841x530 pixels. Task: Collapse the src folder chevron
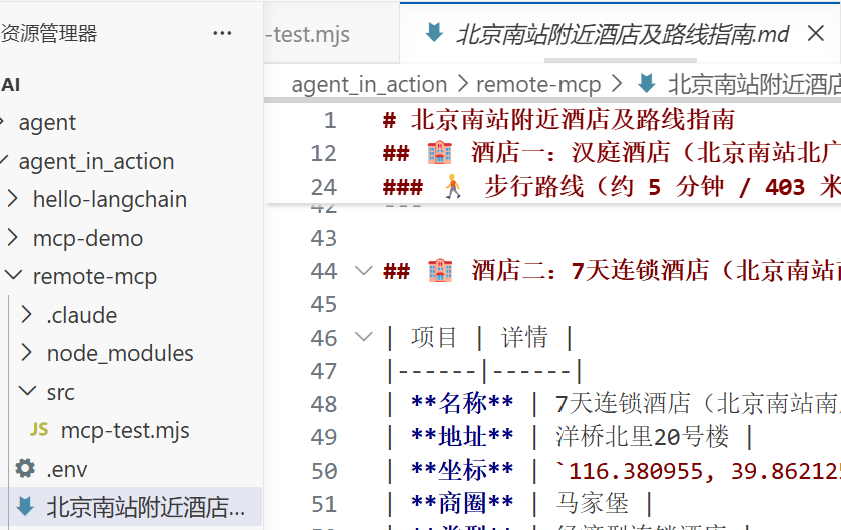(x=27, y=391)
